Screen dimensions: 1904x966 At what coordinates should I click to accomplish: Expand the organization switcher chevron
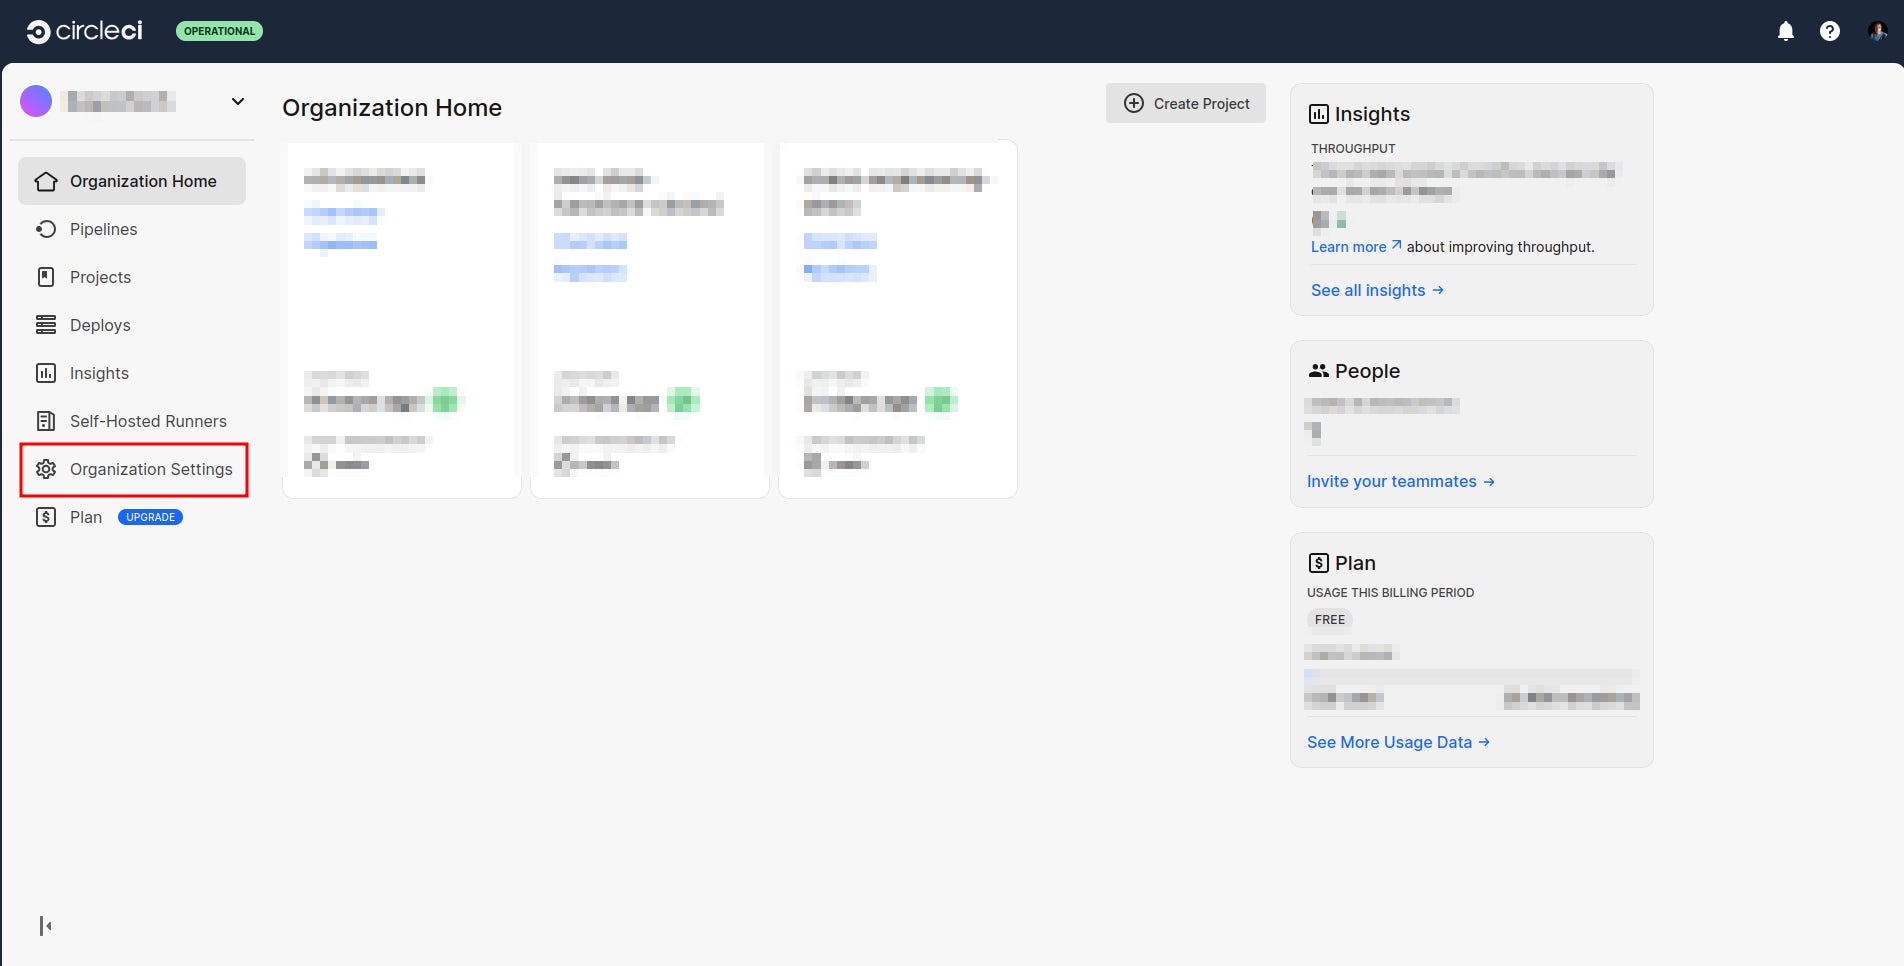tap(237, 101)
